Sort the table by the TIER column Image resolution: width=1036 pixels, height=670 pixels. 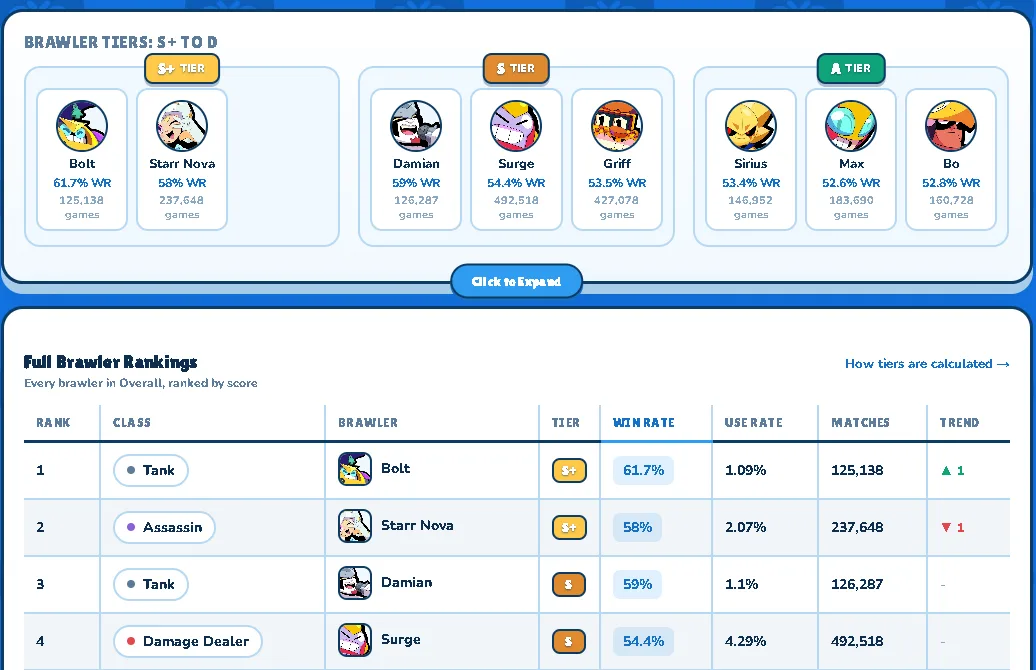566,422
